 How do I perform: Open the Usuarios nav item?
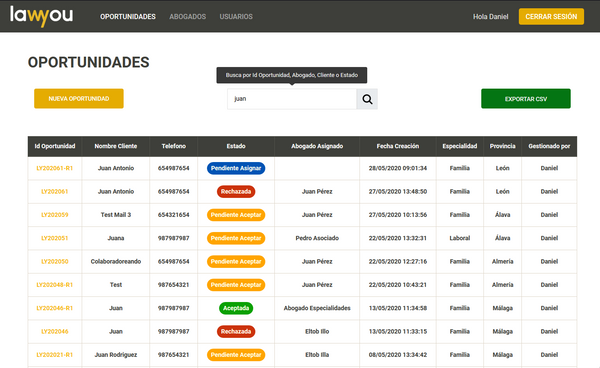point(236,16)
